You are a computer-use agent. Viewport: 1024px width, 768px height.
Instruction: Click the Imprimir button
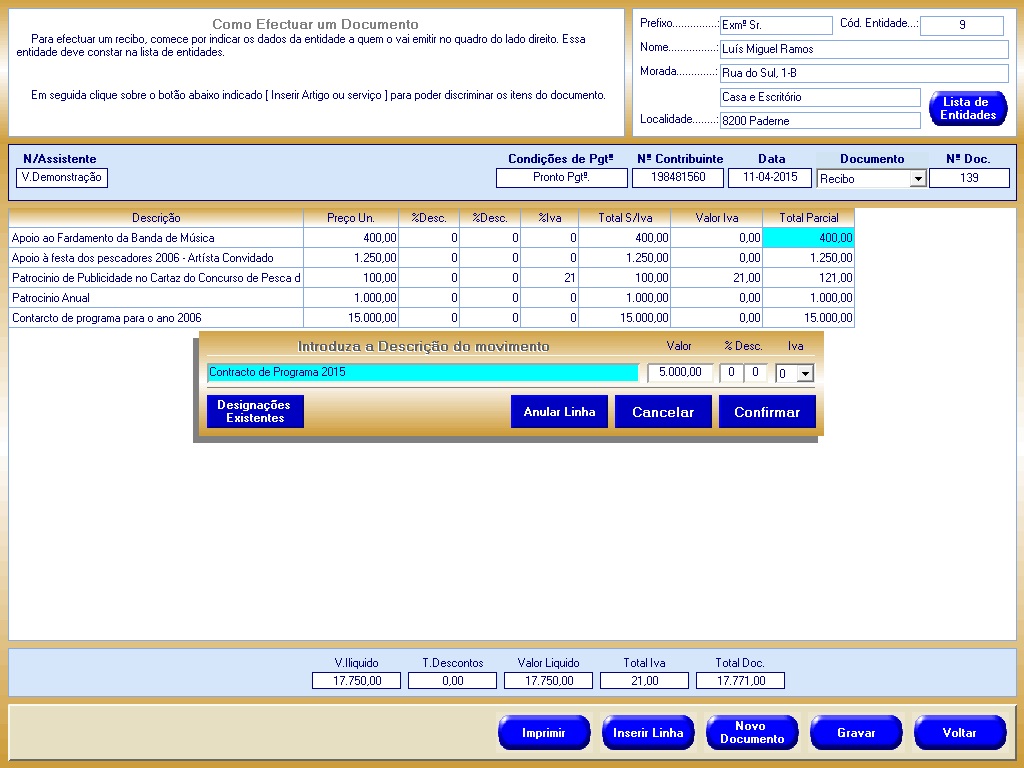(543, 733)
